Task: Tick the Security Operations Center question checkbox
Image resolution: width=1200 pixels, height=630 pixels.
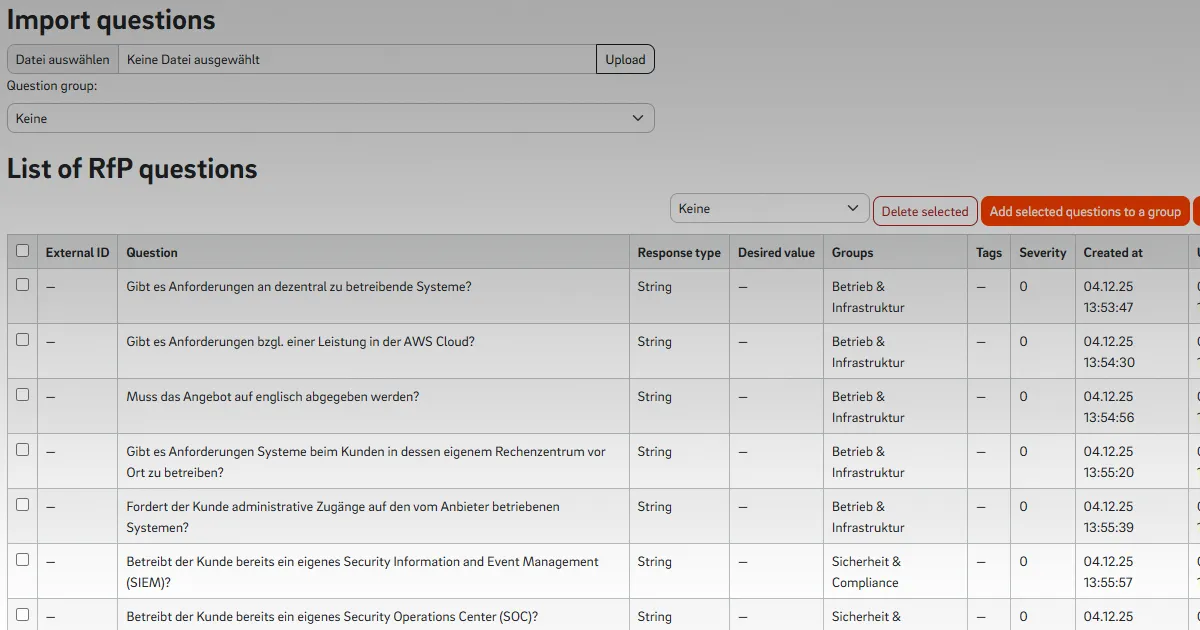Action: 23,615
